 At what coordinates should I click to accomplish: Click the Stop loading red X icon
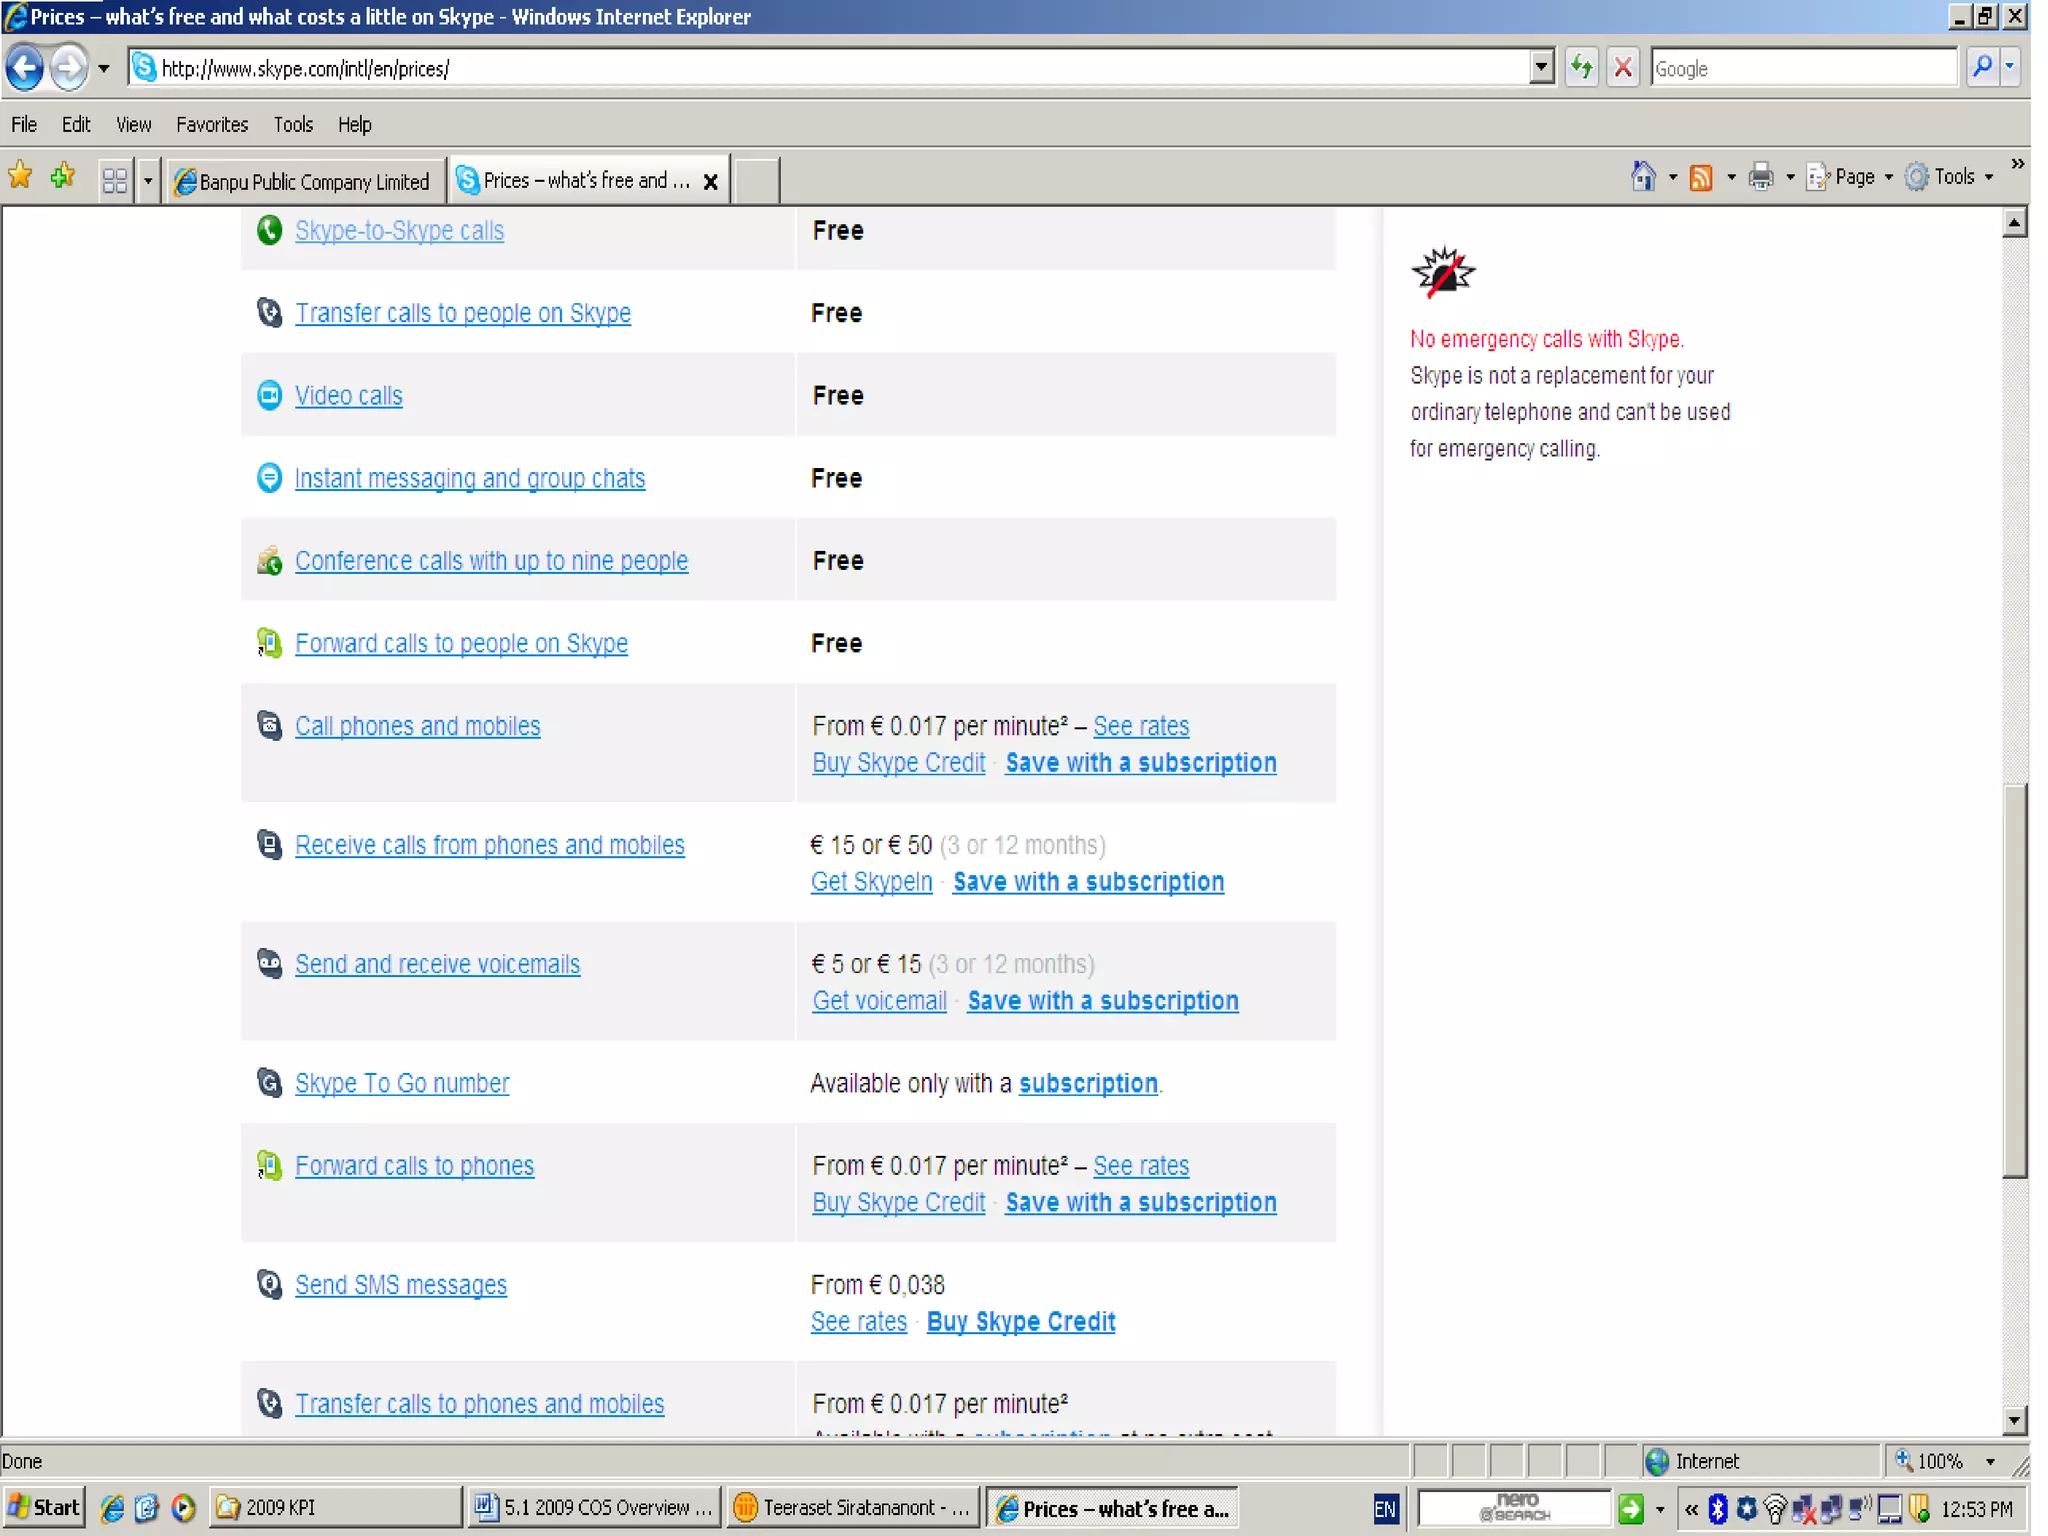tap(1622, 68)
